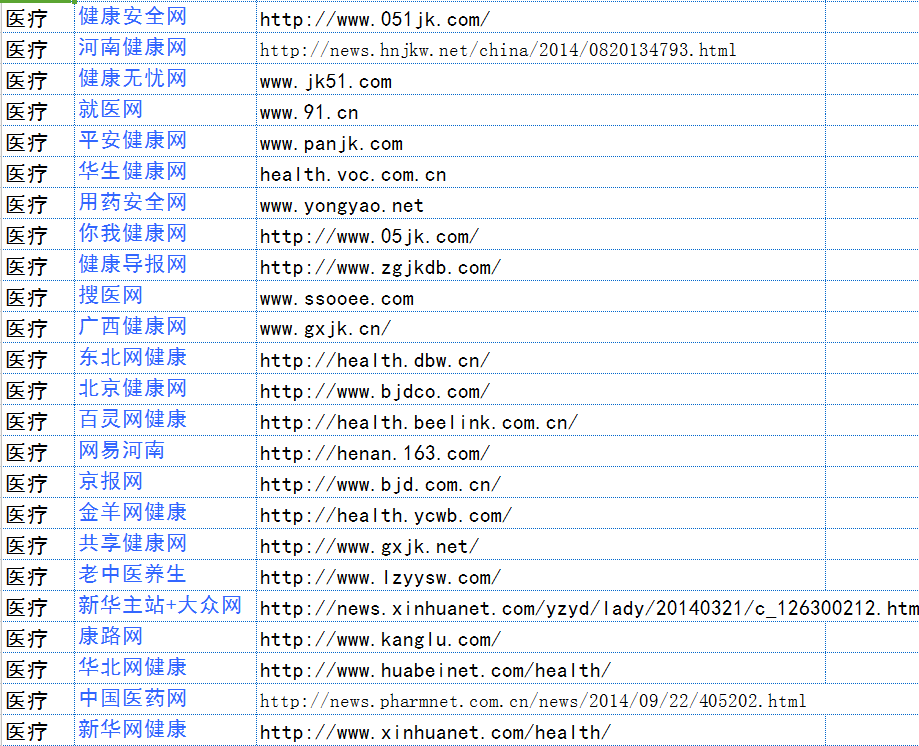Select the www.yongyao.net URL cell
The image size is (919, 746).
541,203
